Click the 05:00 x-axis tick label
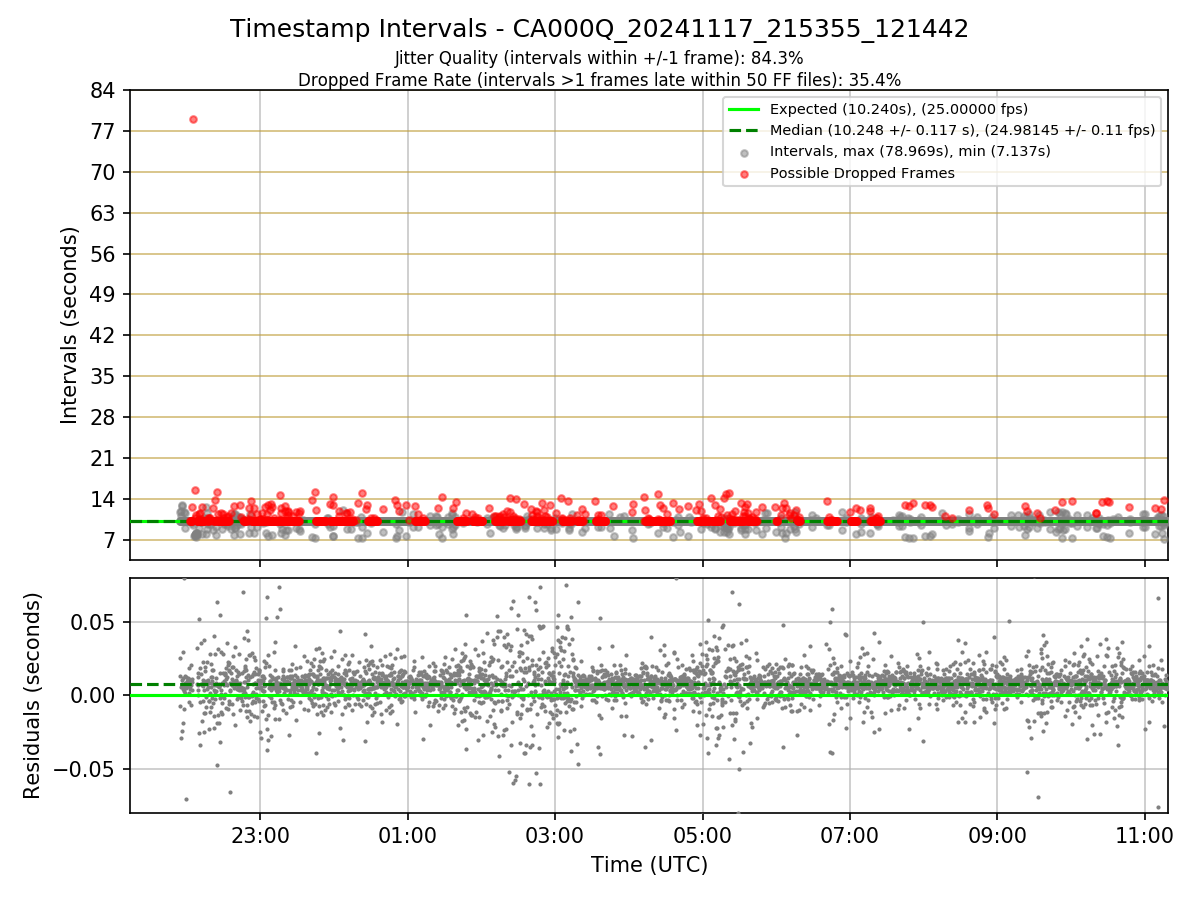 (702, 834)
